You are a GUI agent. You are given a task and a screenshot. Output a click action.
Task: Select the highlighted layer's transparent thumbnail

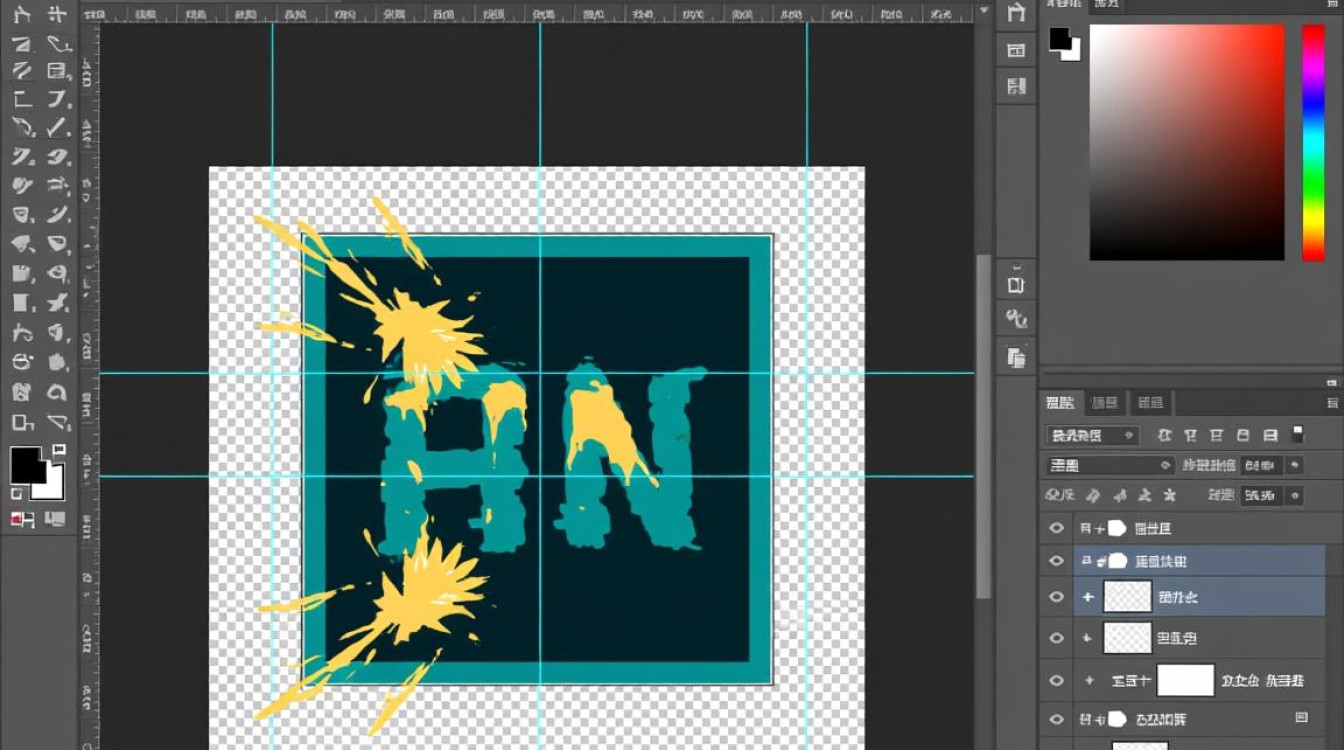[x=1127, y=597]
